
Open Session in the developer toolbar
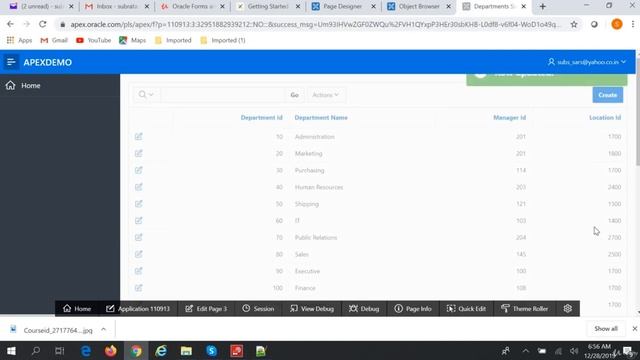pos(258,309)
